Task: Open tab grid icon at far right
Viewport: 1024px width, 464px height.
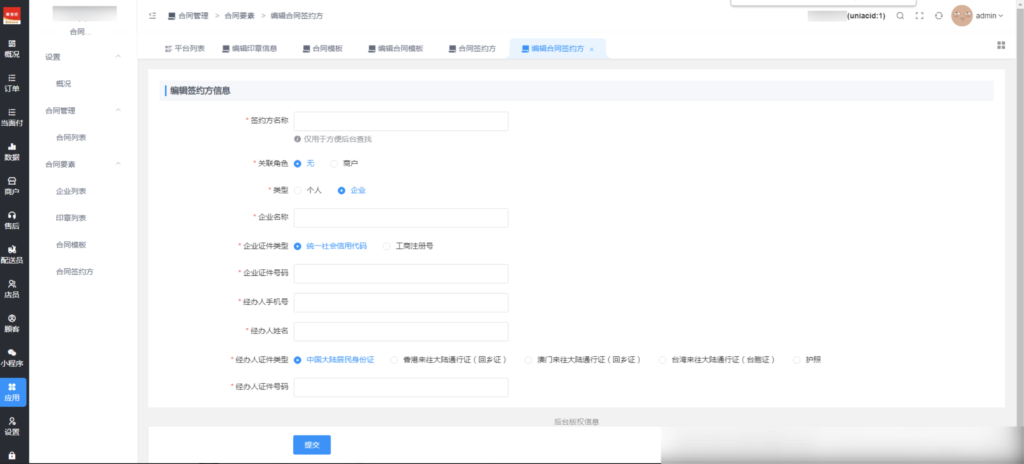Action: [1001, 45]
